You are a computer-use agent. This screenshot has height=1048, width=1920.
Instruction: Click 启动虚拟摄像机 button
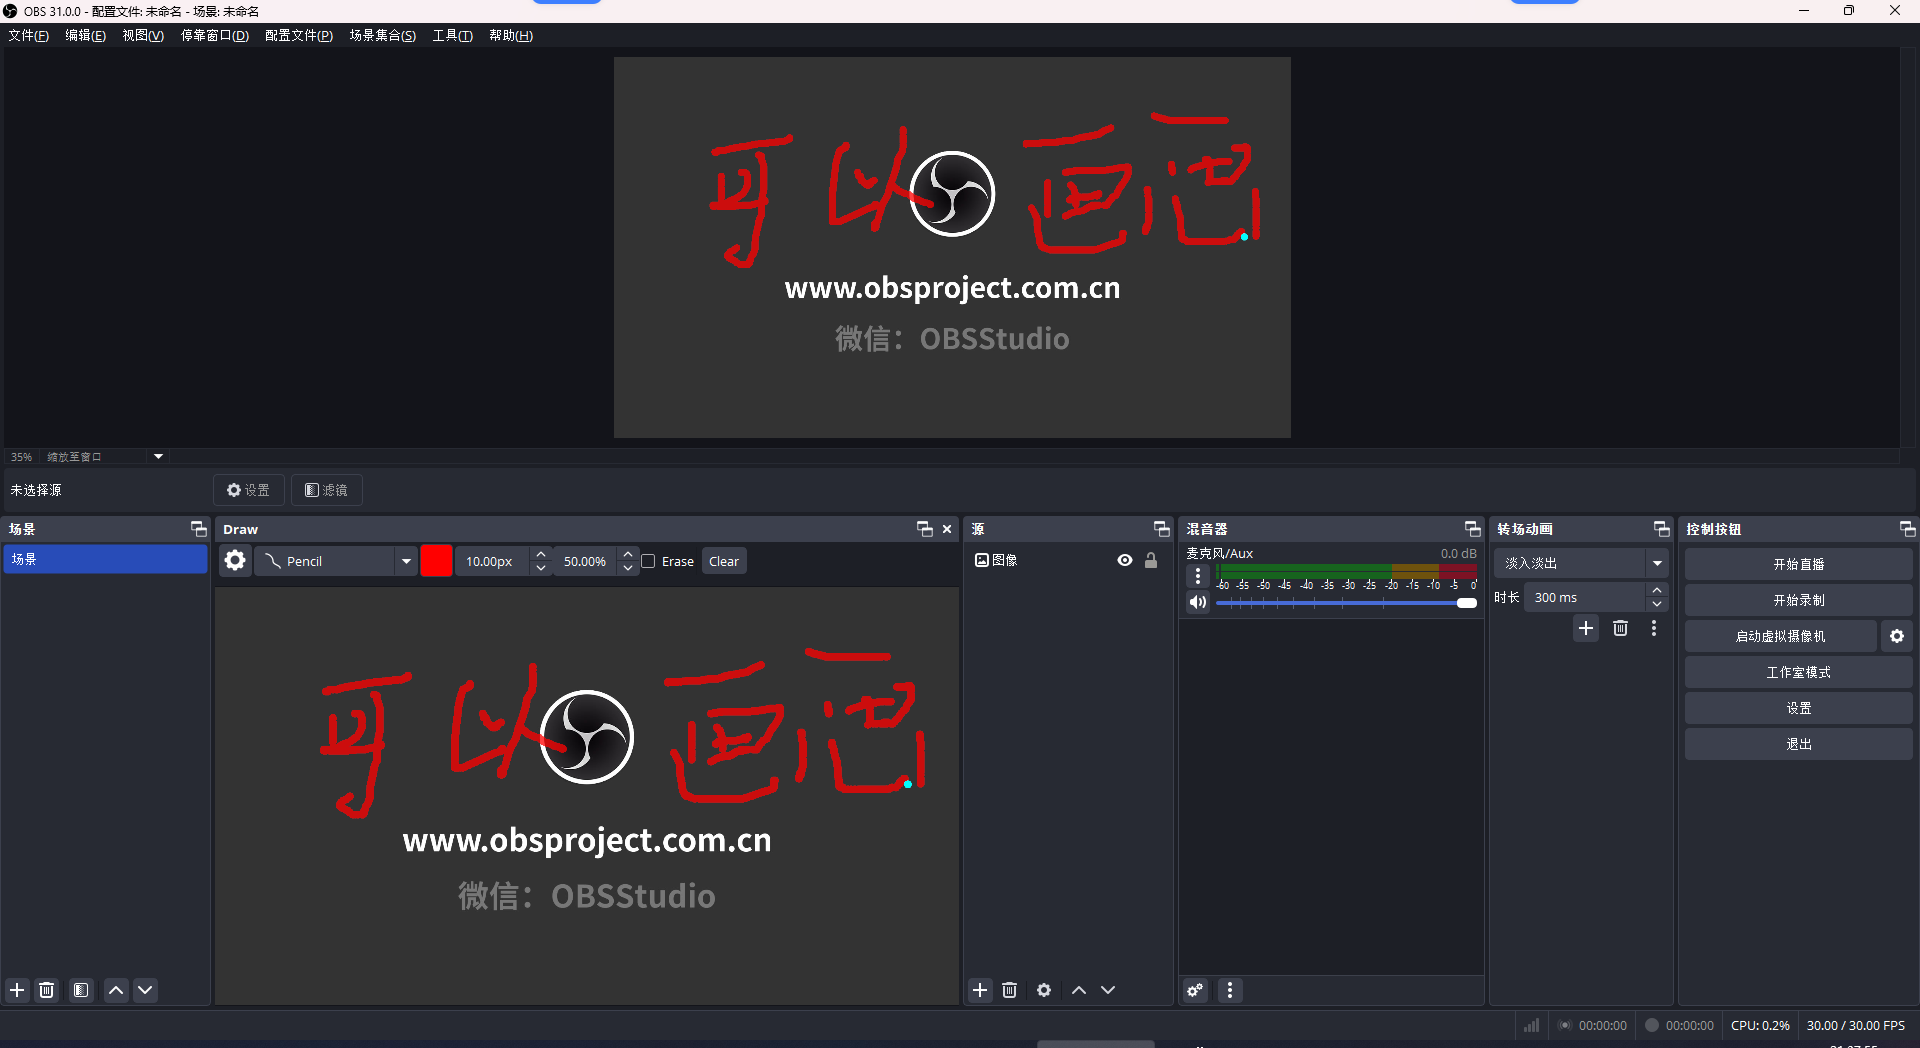(x=1780, y=636)
